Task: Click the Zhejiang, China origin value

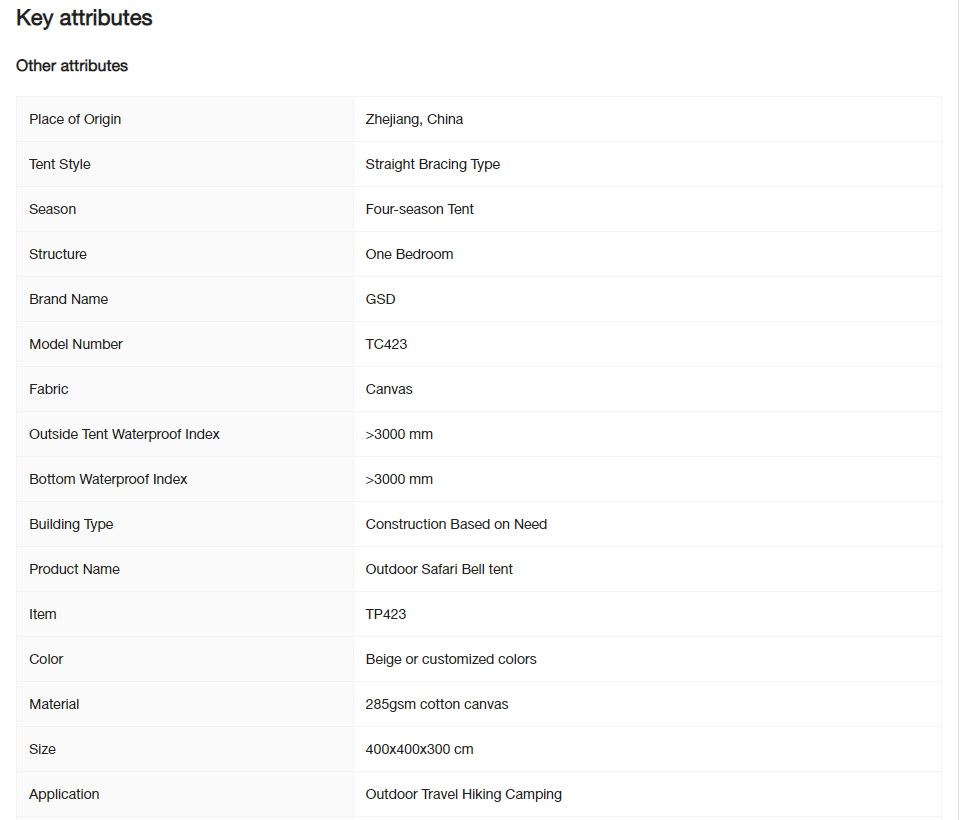Action: (414, 119)
